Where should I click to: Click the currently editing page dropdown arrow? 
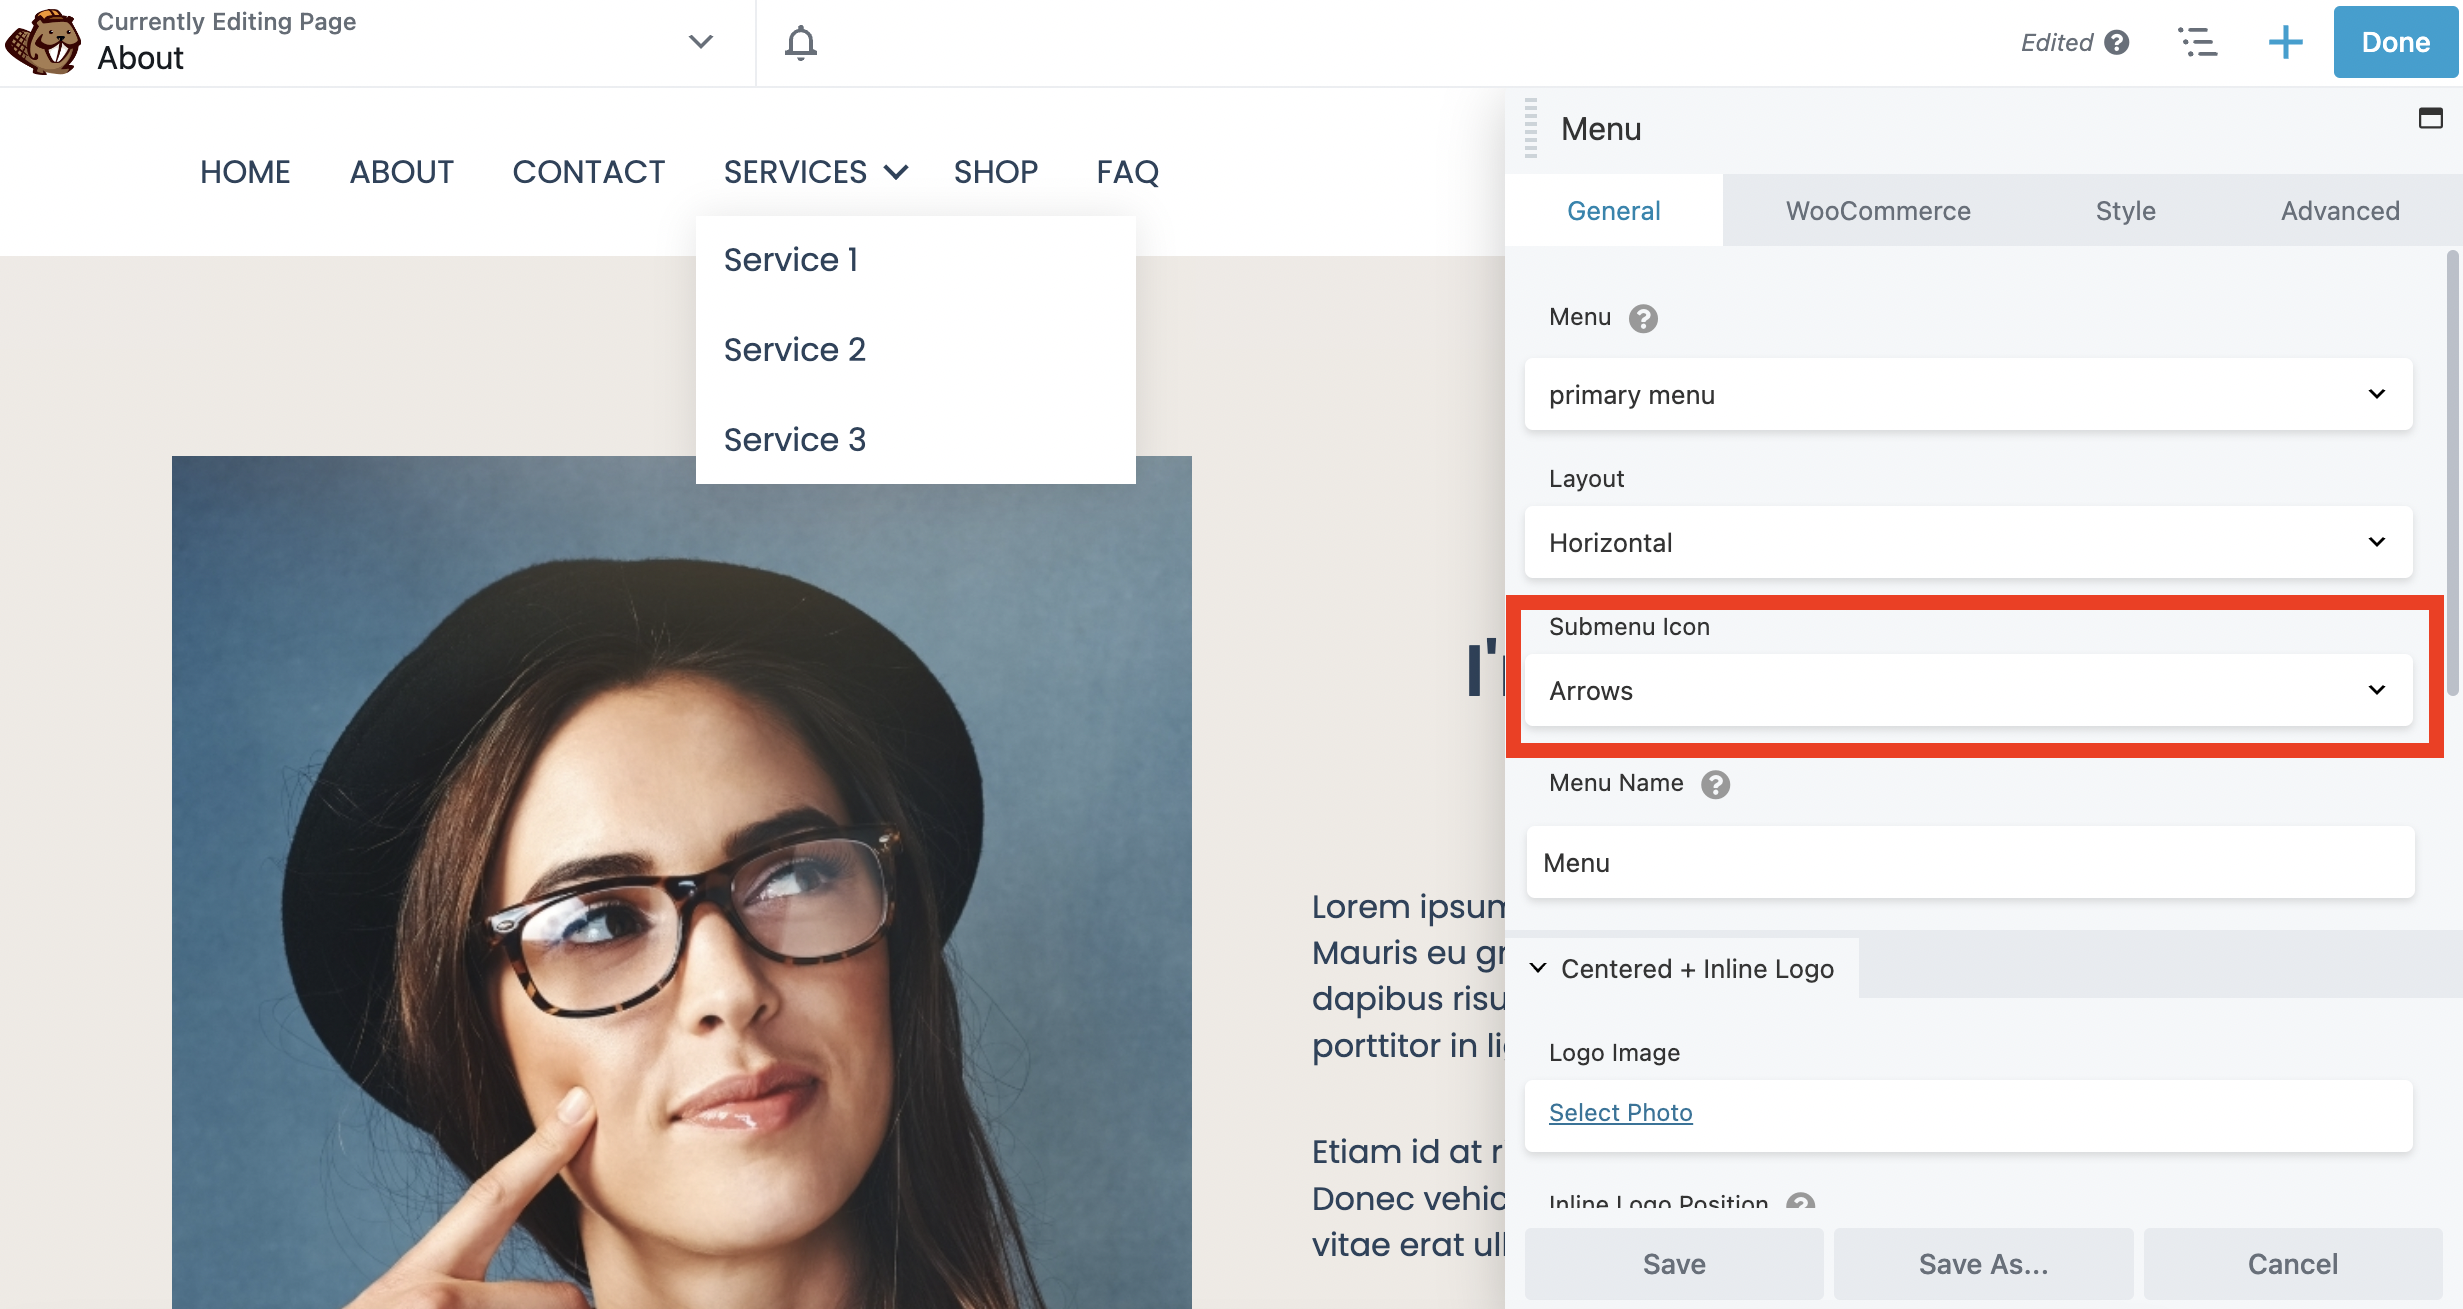pyautogui.click(x=699, y=41)
